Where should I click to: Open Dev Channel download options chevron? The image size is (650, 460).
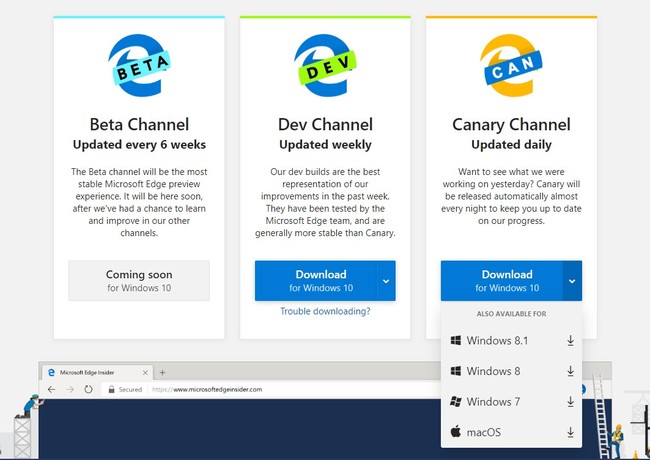tap(386, 281)
